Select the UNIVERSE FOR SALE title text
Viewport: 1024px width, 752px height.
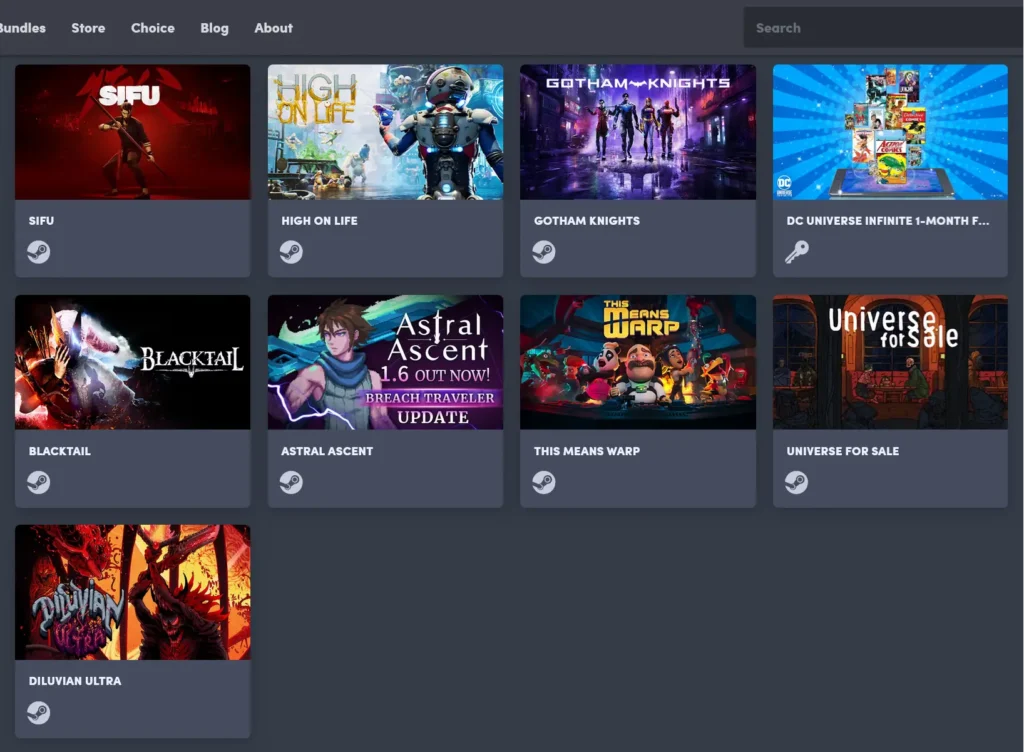[842, 451]
